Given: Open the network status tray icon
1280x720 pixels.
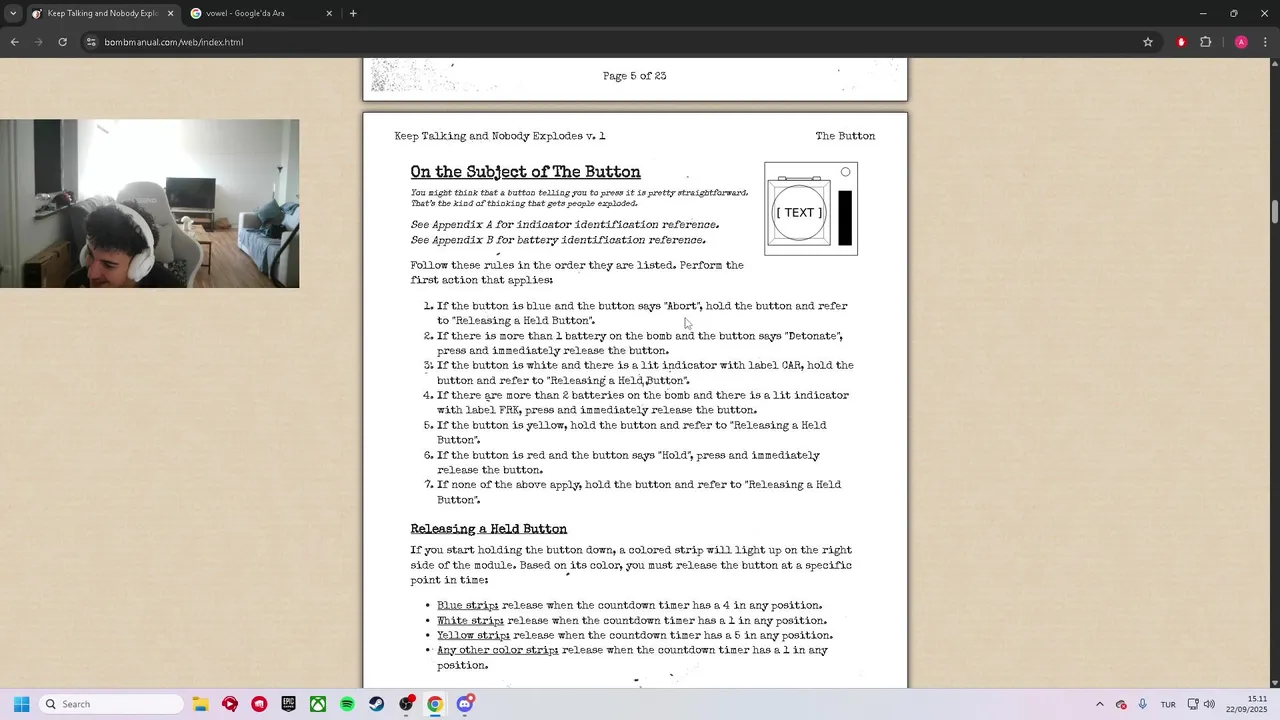Looking at the screenshot, I should click(1193, 704).
